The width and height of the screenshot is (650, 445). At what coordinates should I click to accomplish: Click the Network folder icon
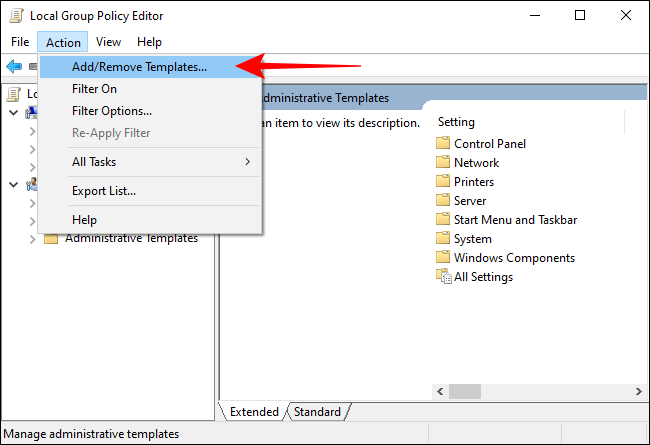443,162
